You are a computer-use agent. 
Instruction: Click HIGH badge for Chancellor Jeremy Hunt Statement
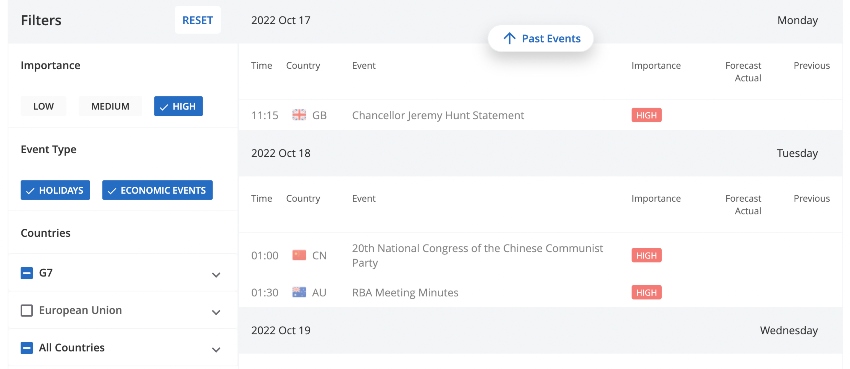[646, 115]
